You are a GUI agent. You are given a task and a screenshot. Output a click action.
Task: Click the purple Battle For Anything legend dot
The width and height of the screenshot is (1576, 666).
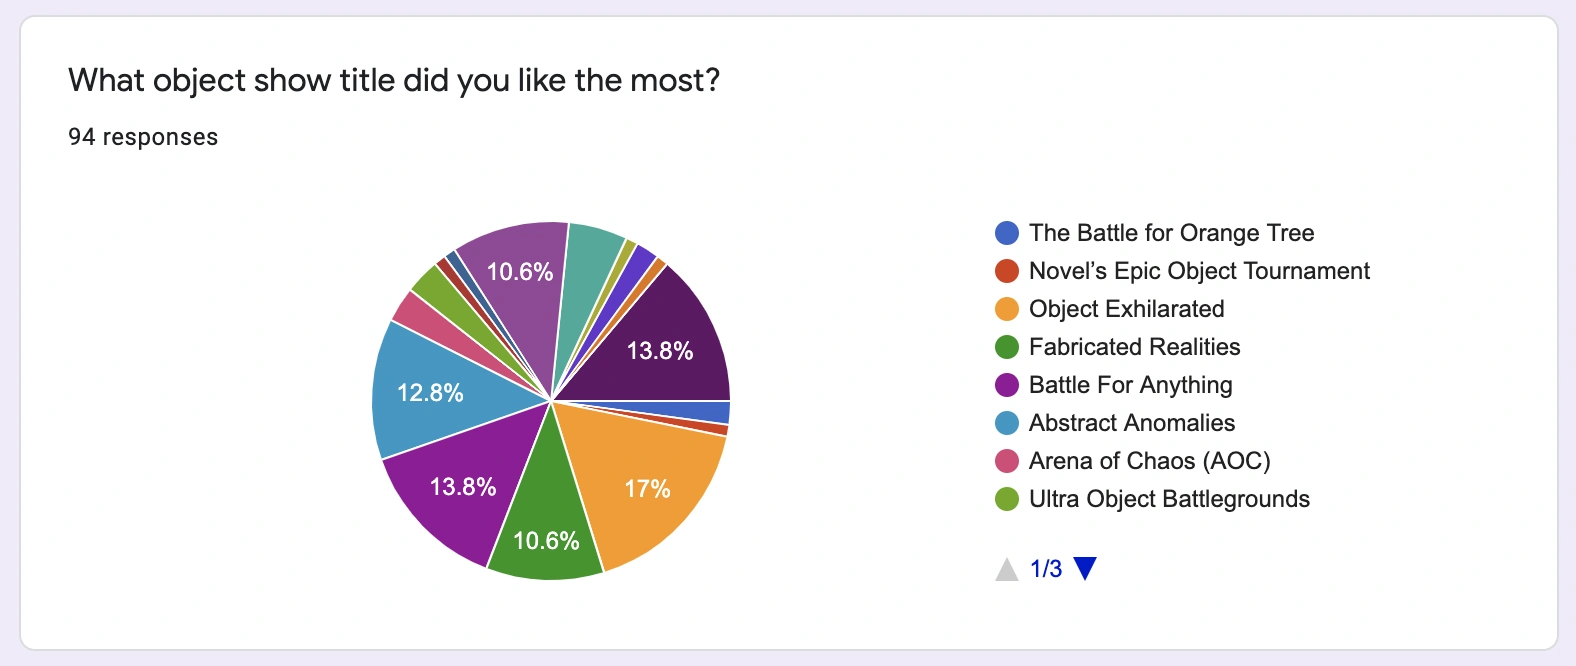click(x=1007, y=385)
